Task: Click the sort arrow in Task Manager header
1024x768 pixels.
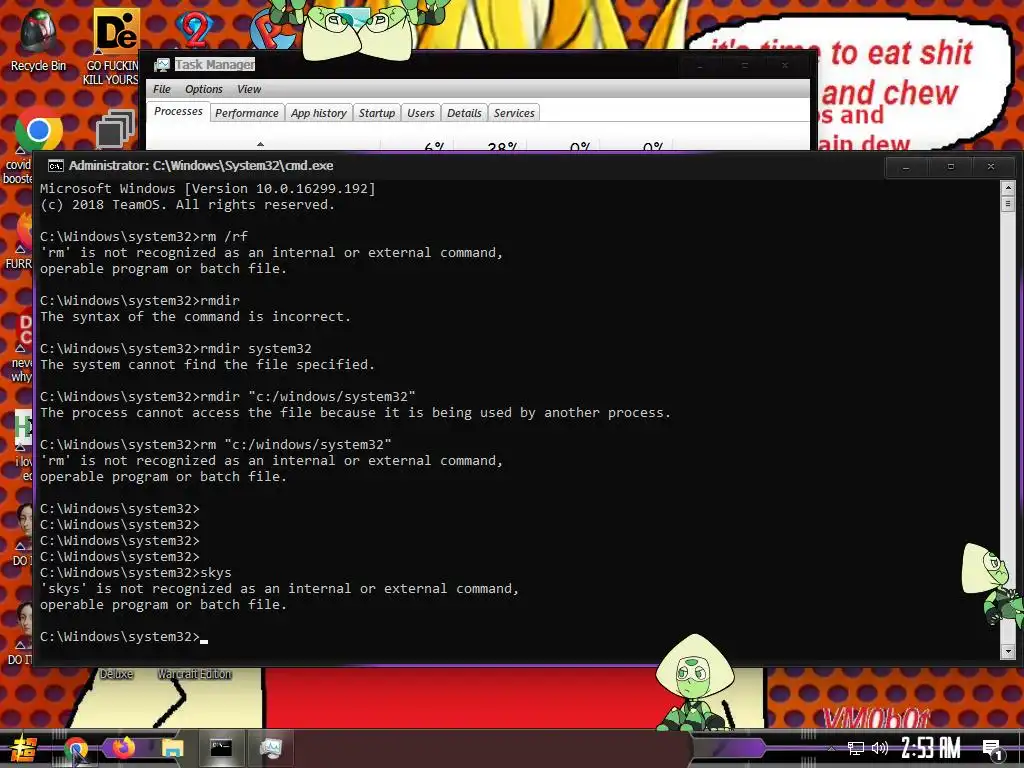Action: click(x=261, y=144)
